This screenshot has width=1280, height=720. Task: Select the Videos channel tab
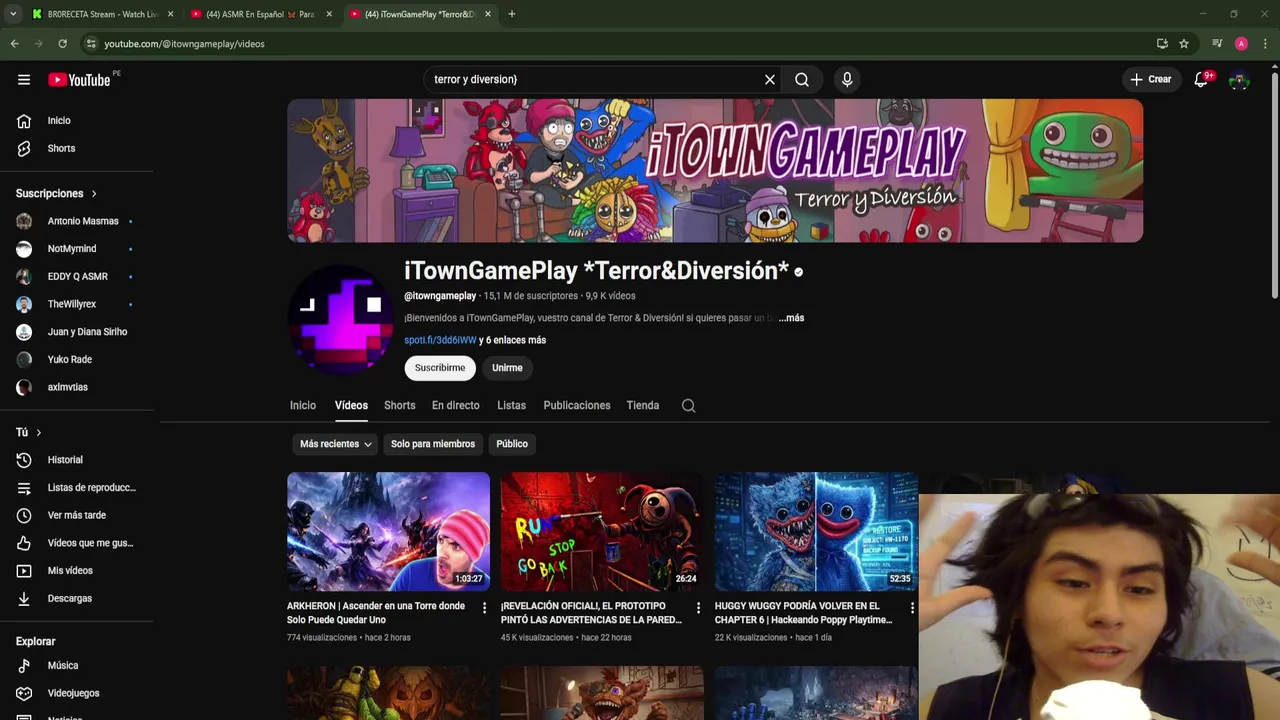351,406
